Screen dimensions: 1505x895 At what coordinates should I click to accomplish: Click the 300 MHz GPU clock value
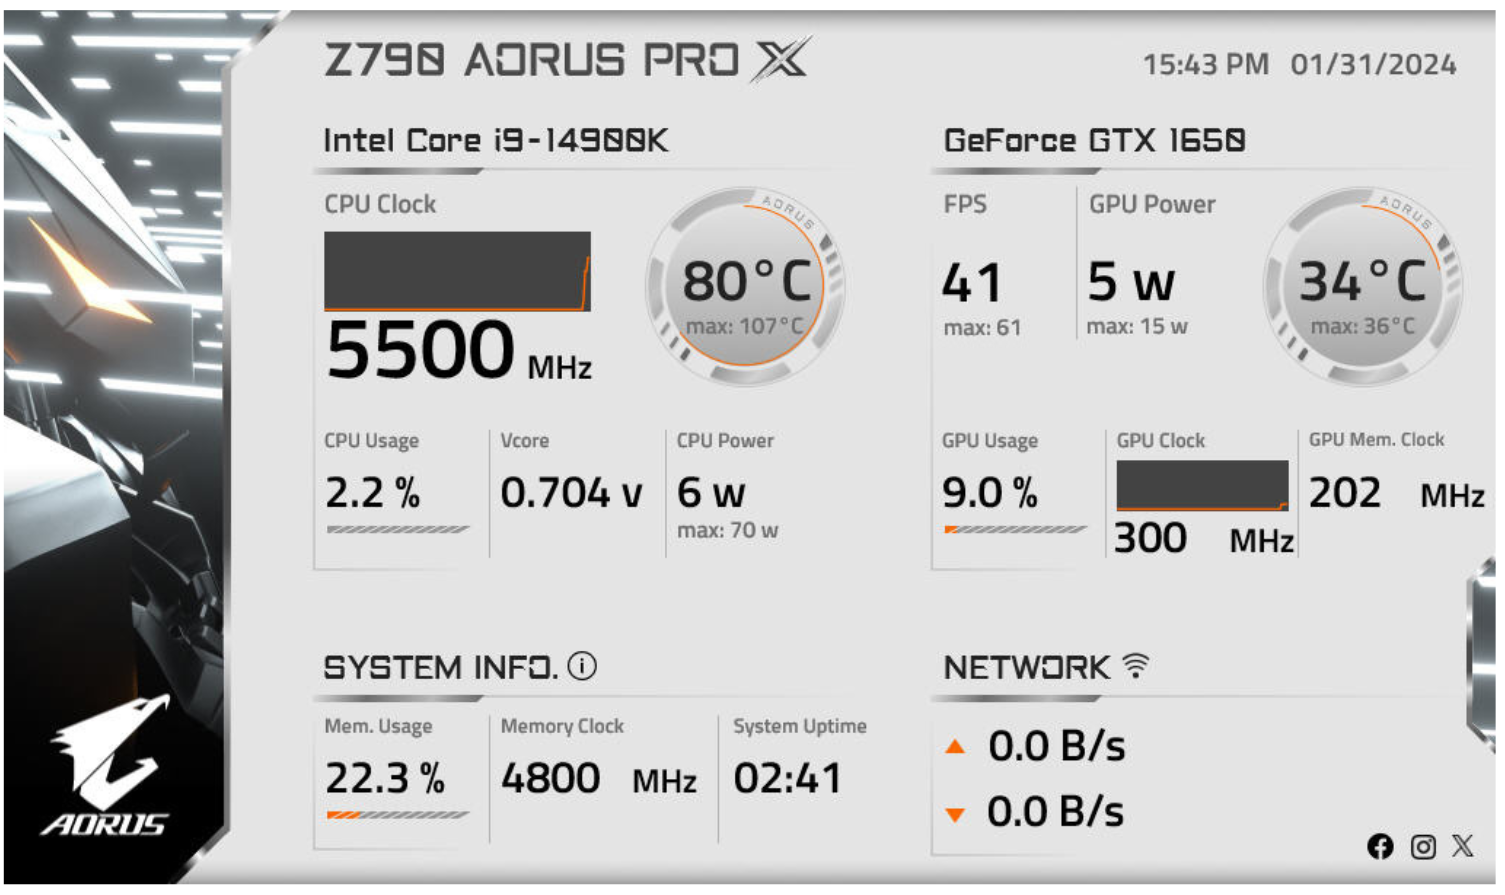[1203, 539]
